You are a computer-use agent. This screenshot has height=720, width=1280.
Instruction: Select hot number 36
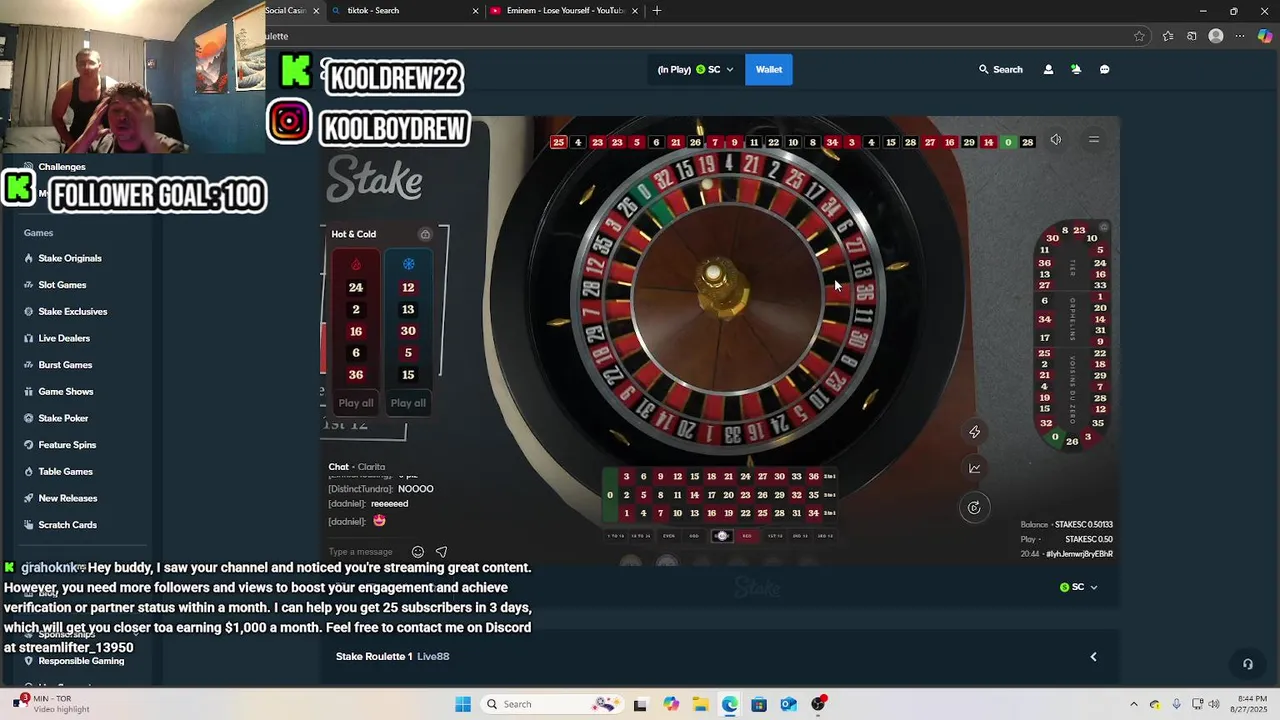pos(355,375)
